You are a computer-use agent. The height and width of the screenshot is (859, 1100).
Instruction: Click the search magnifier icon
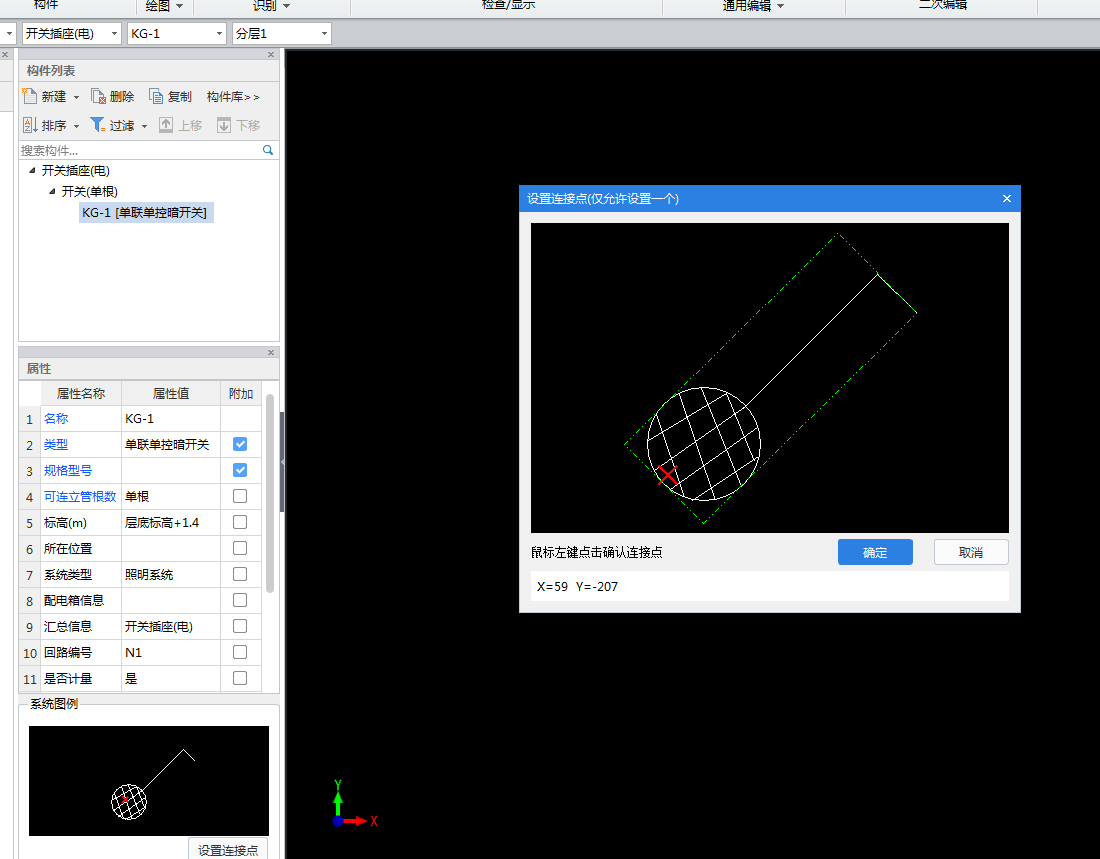(x=268, y=149)
